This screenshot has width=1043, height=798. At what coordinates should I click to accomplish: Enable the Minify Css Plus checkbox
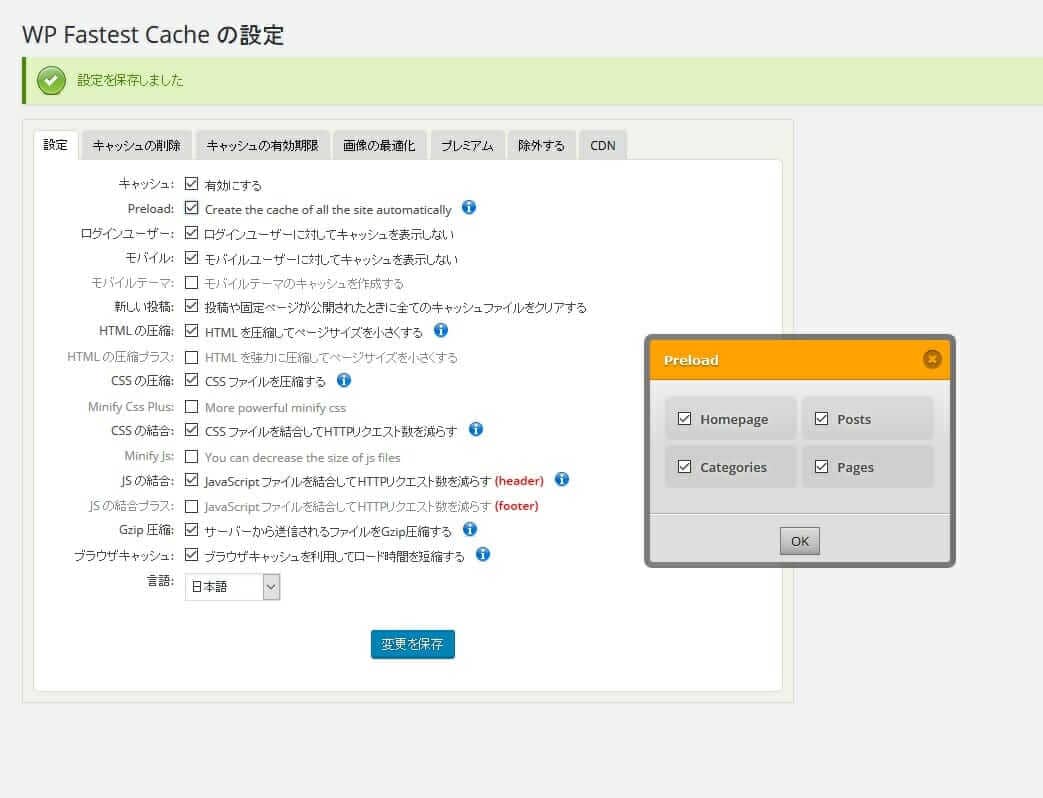[192, 406]
